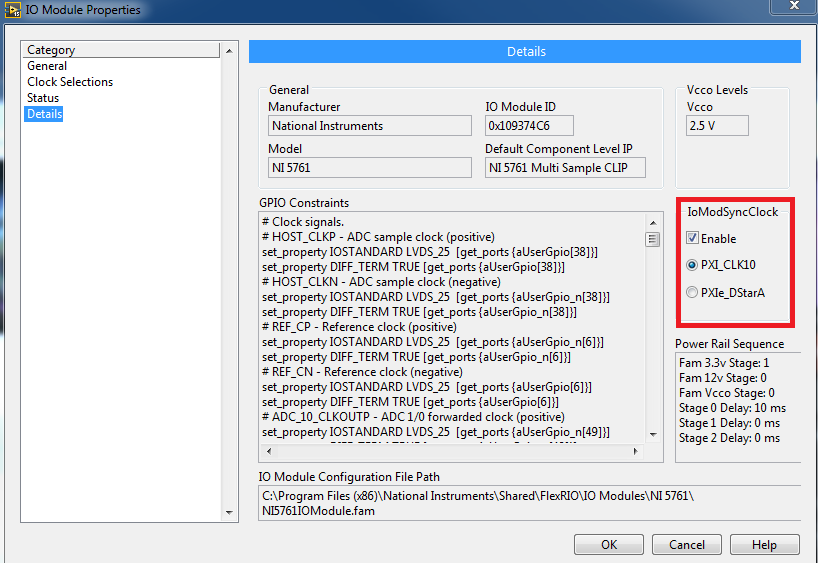Click GPIO Constraints scroll up arrow
Image resolution: width=818 pixels, height=563 pixels.
click(653, 223)
